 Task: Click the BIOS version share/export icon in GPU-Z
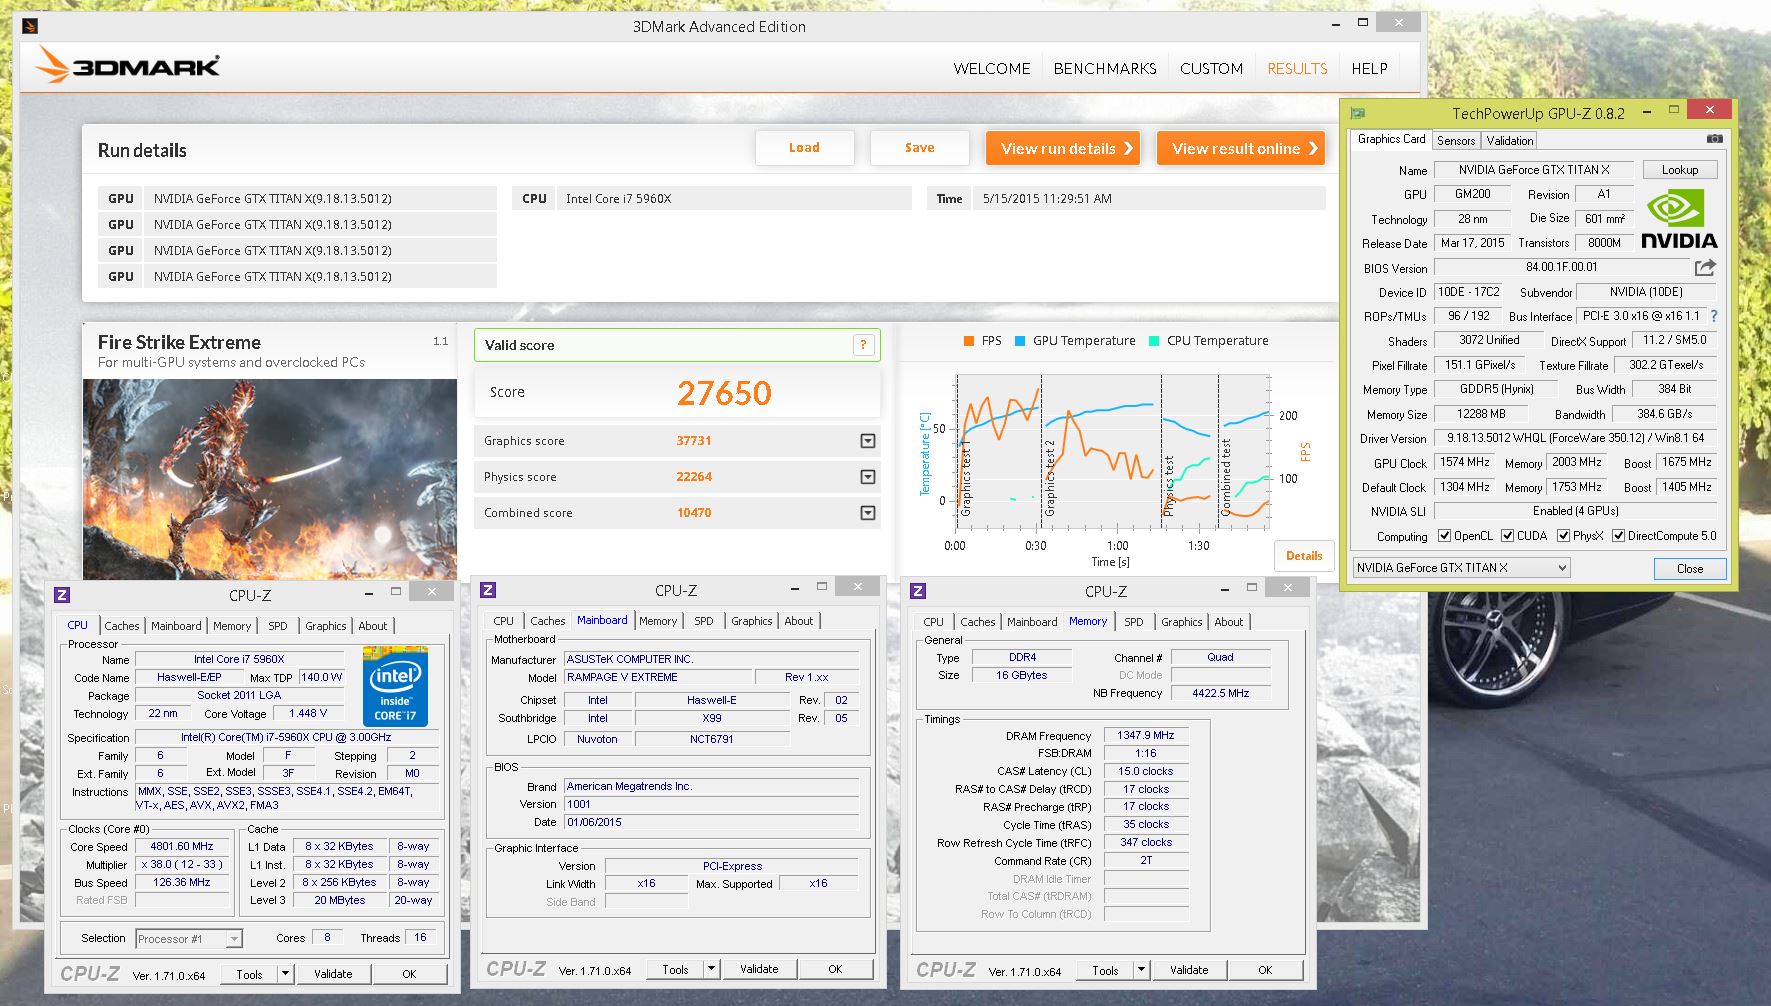pyautogui.click(x=1705, y=267)
